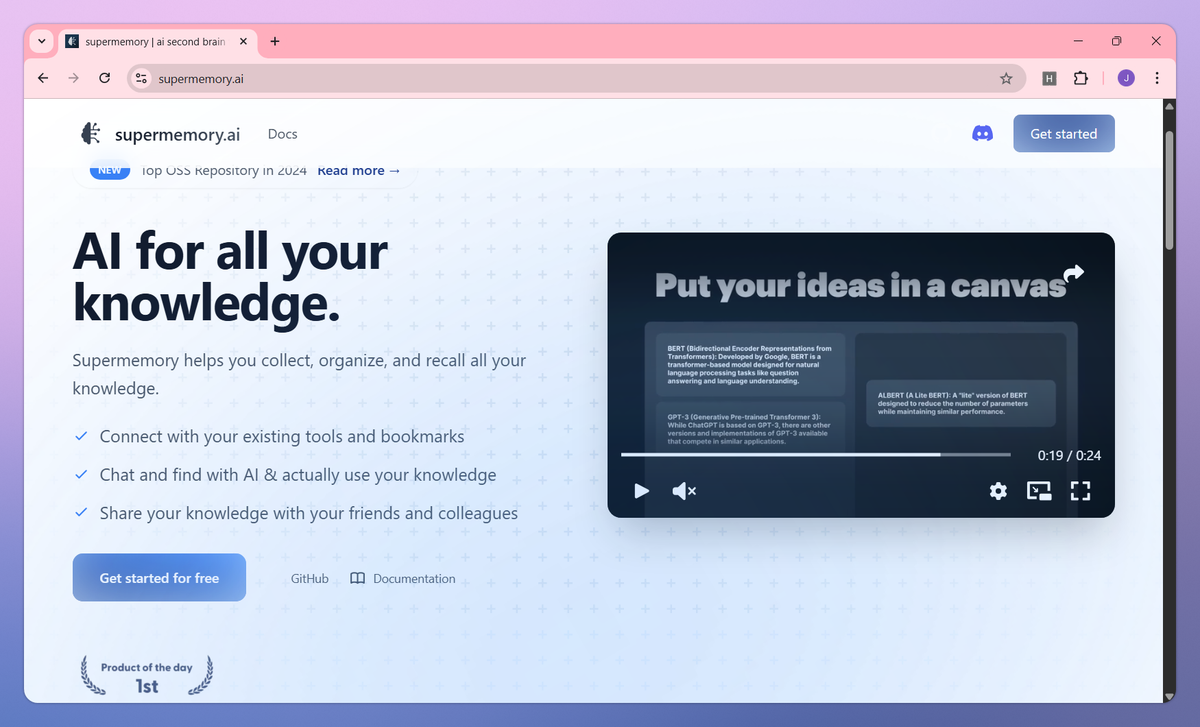
Task: Open the Discord community icon
Action: 983,133
